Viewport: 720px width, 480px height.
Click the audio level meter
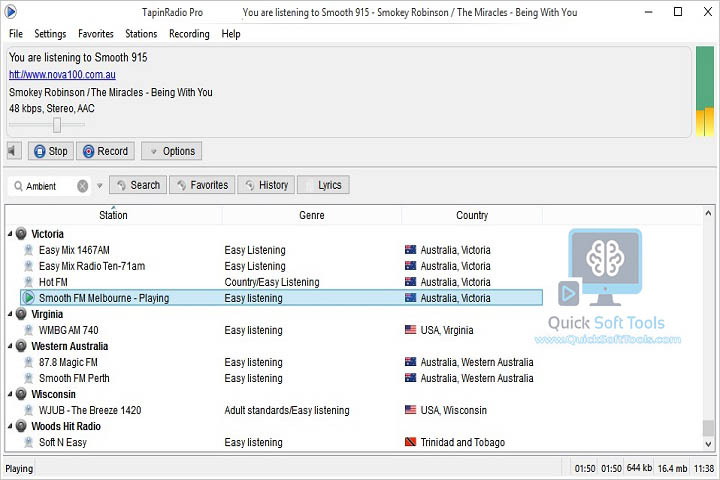click(705, 91)
